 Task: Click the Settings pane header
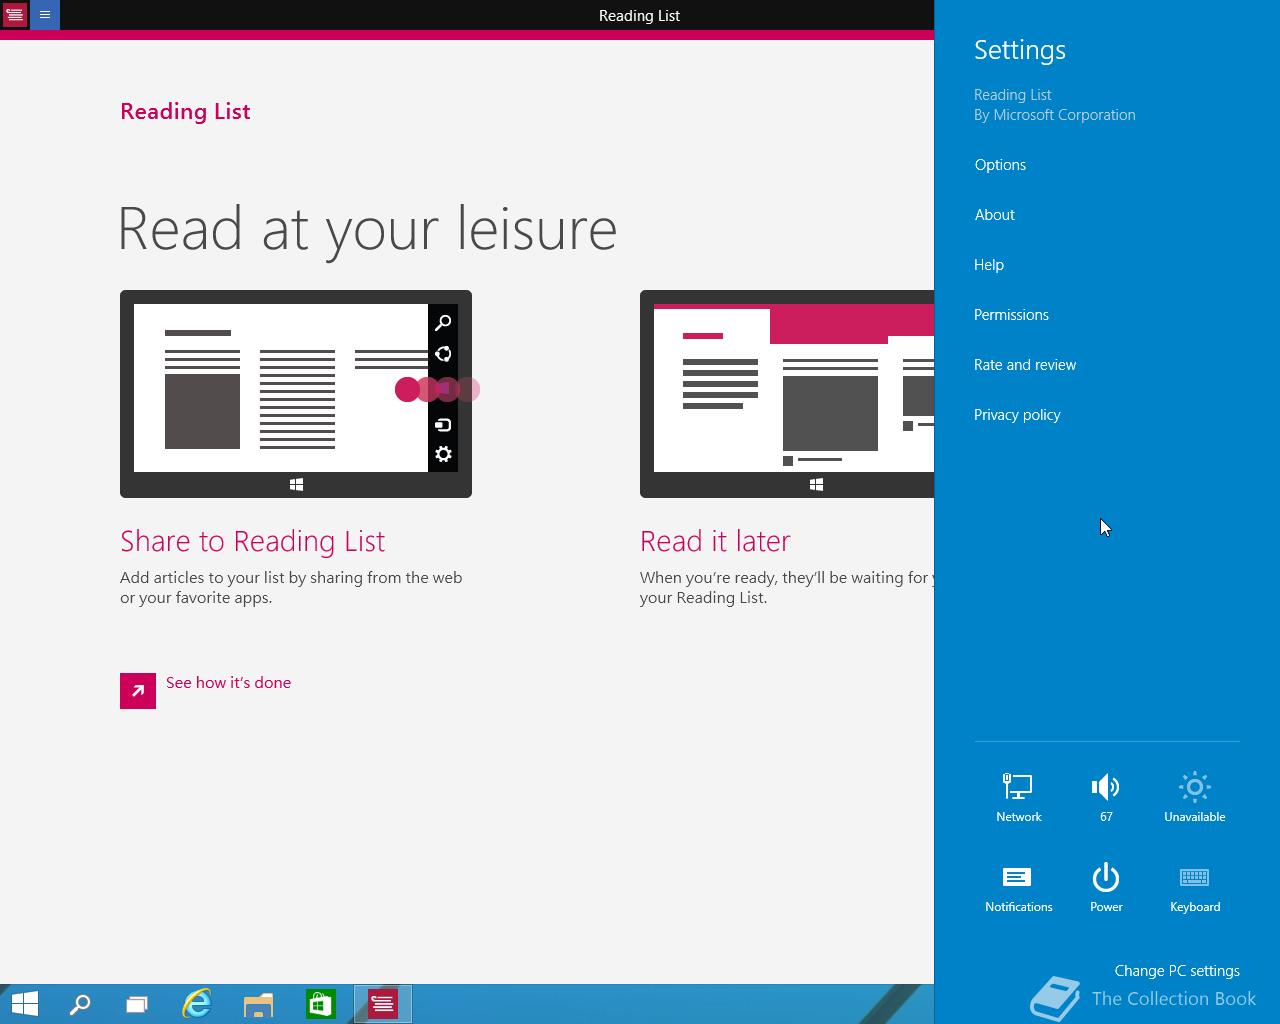tap(1020, 50)
